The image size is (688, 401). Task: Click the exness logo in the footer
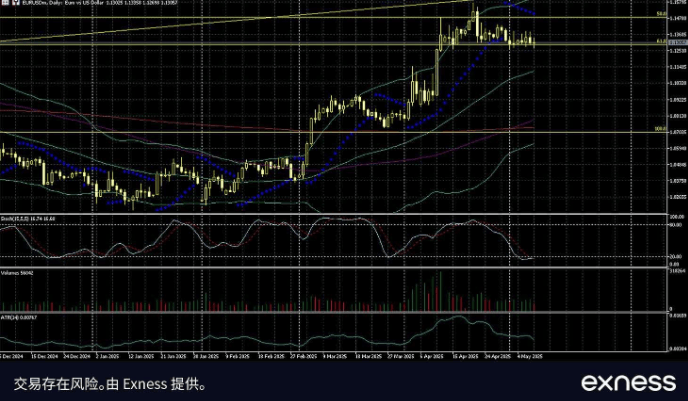click(628, 383)
